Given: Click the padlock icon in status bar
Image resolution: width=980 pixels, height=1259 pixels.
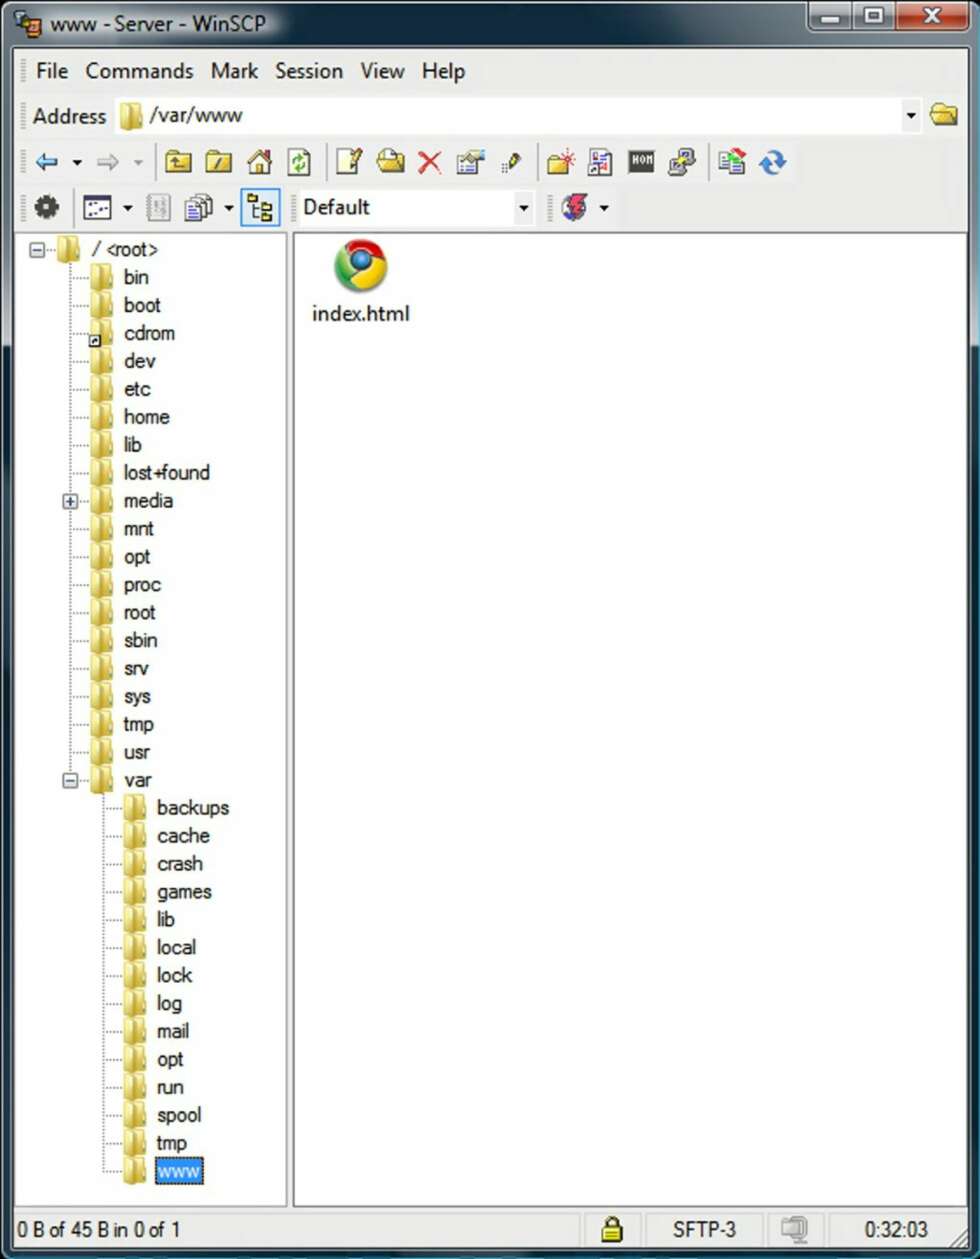Looking at the screenshot, I should click(x=611, y=1229).
